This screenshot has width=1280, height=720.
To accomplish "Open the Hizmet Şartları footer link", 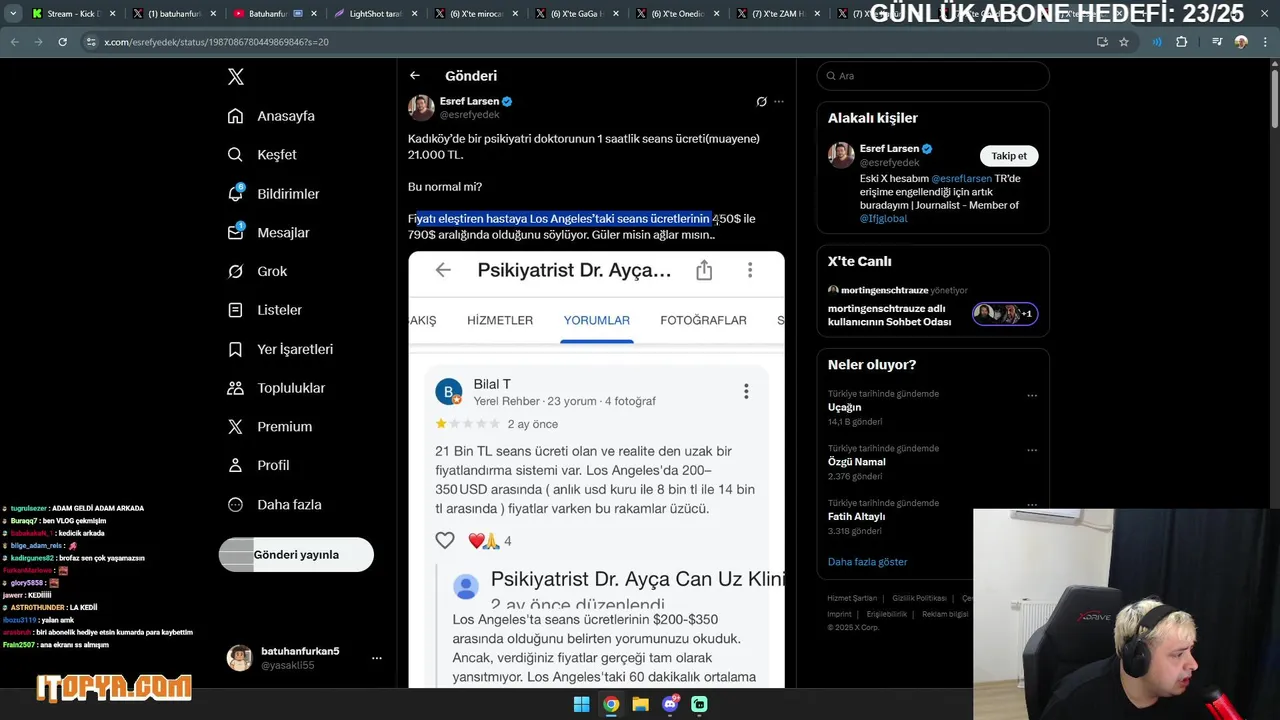I will [852, 598].
